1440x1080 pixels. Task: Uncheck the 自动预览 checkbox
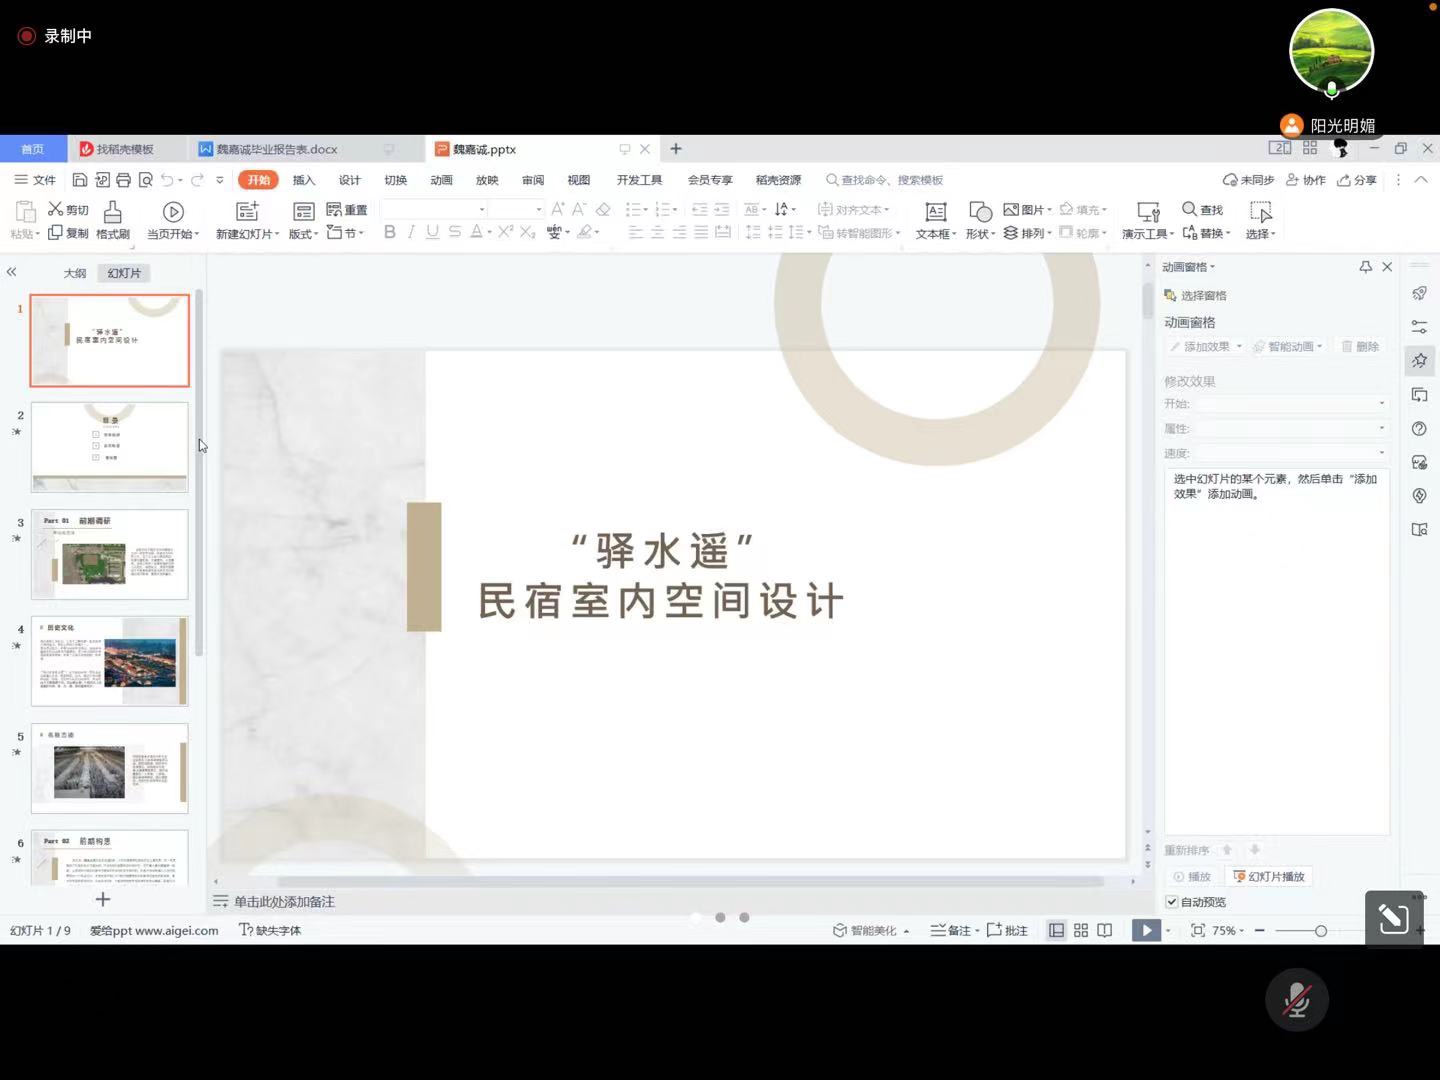(1172, 902)
